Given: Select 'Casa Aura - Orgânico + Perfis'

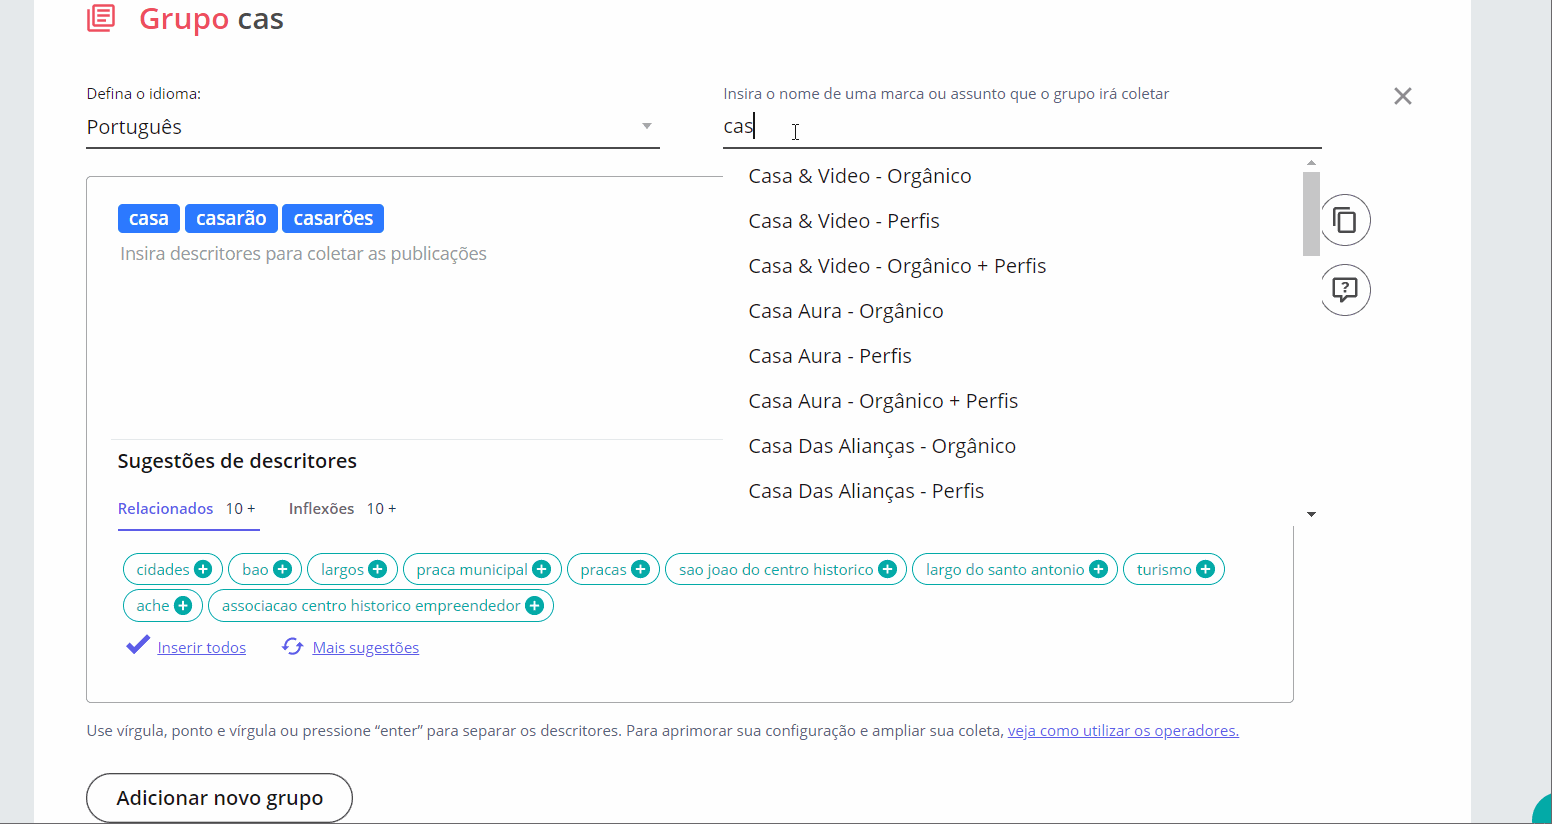Looking at the screenshot, I should pyautogui.click(x=883, y=401).
